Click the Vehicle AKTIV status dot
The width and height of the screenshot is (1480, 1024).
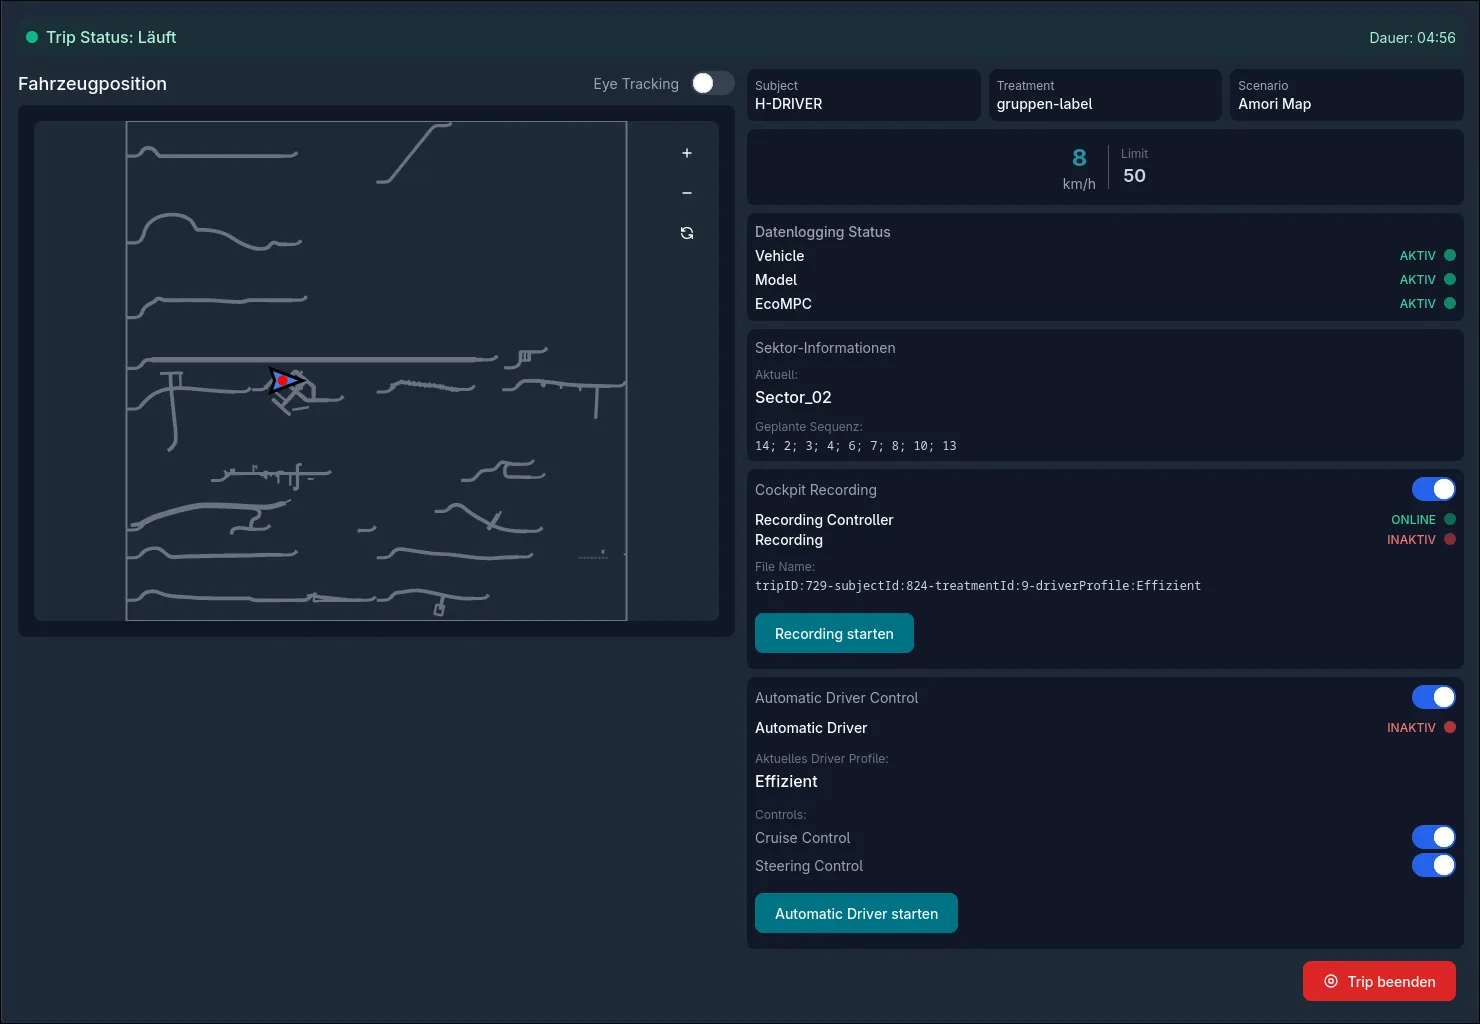coord(1450,255)
